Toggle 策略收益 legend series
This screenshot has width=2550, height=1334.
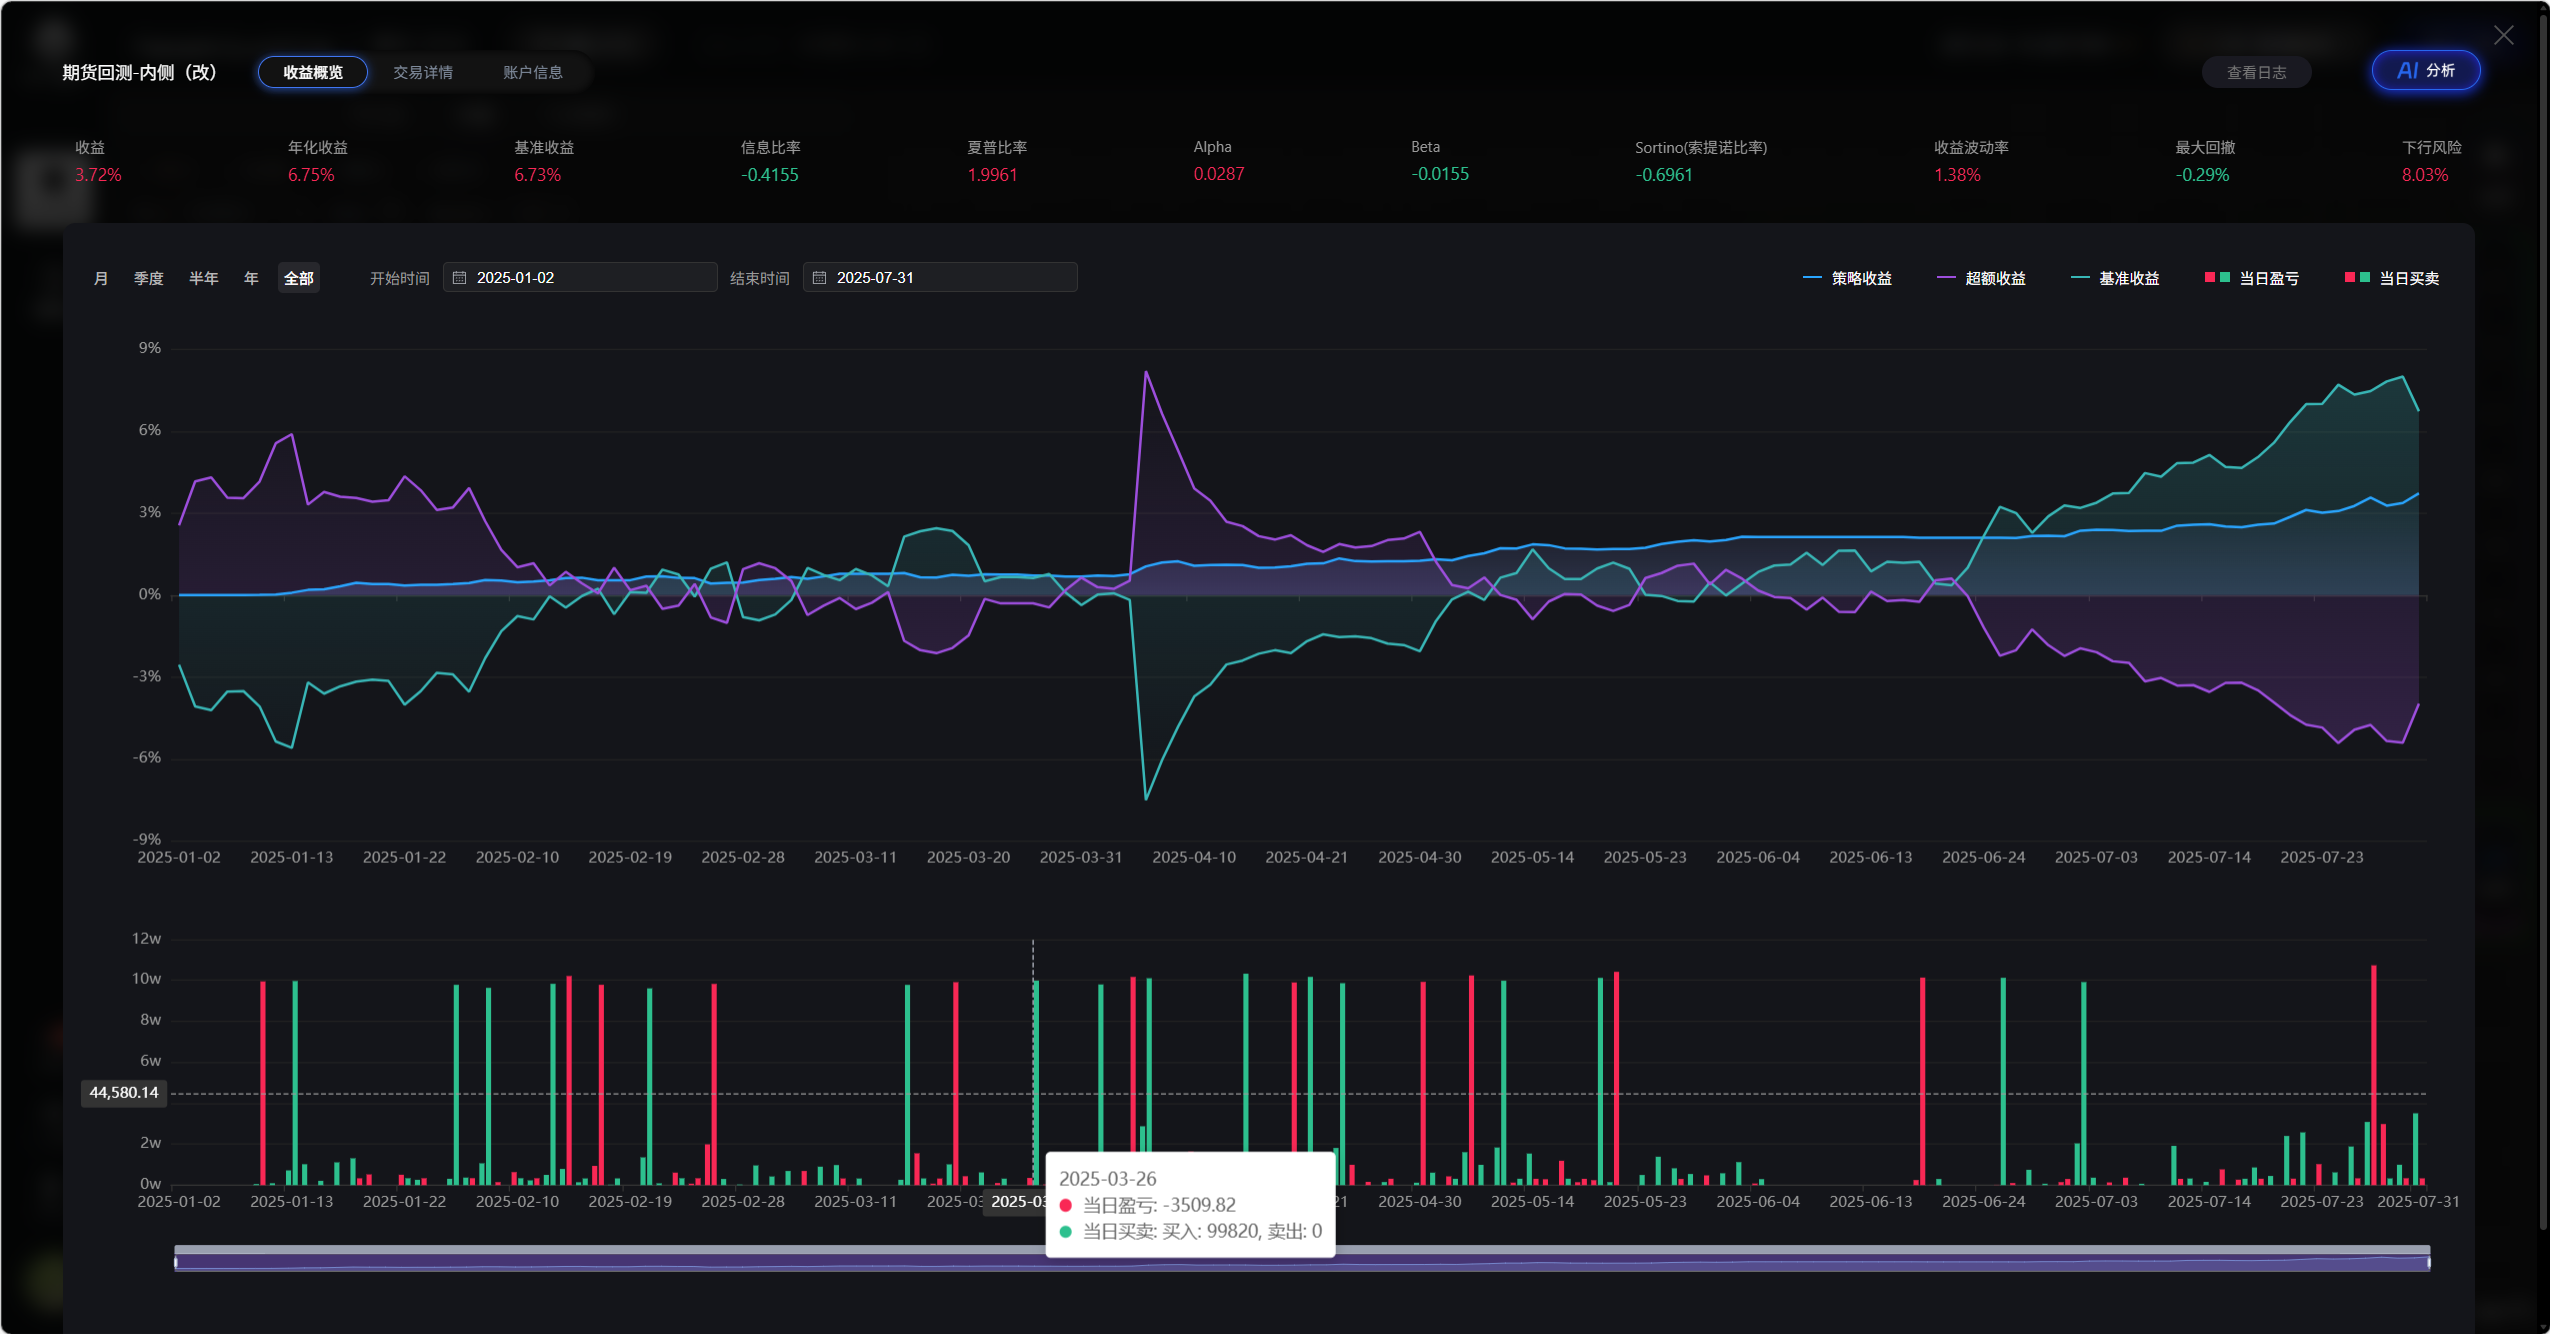click(x=1847, y=278)
